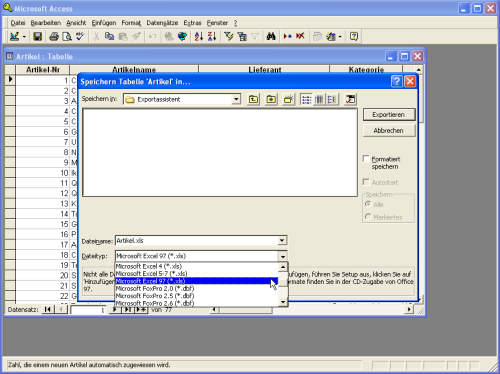Viewport: 500px width, 374px height.
Task: Enable Formatiert speichern checkbox
Action: coord(366,159)
